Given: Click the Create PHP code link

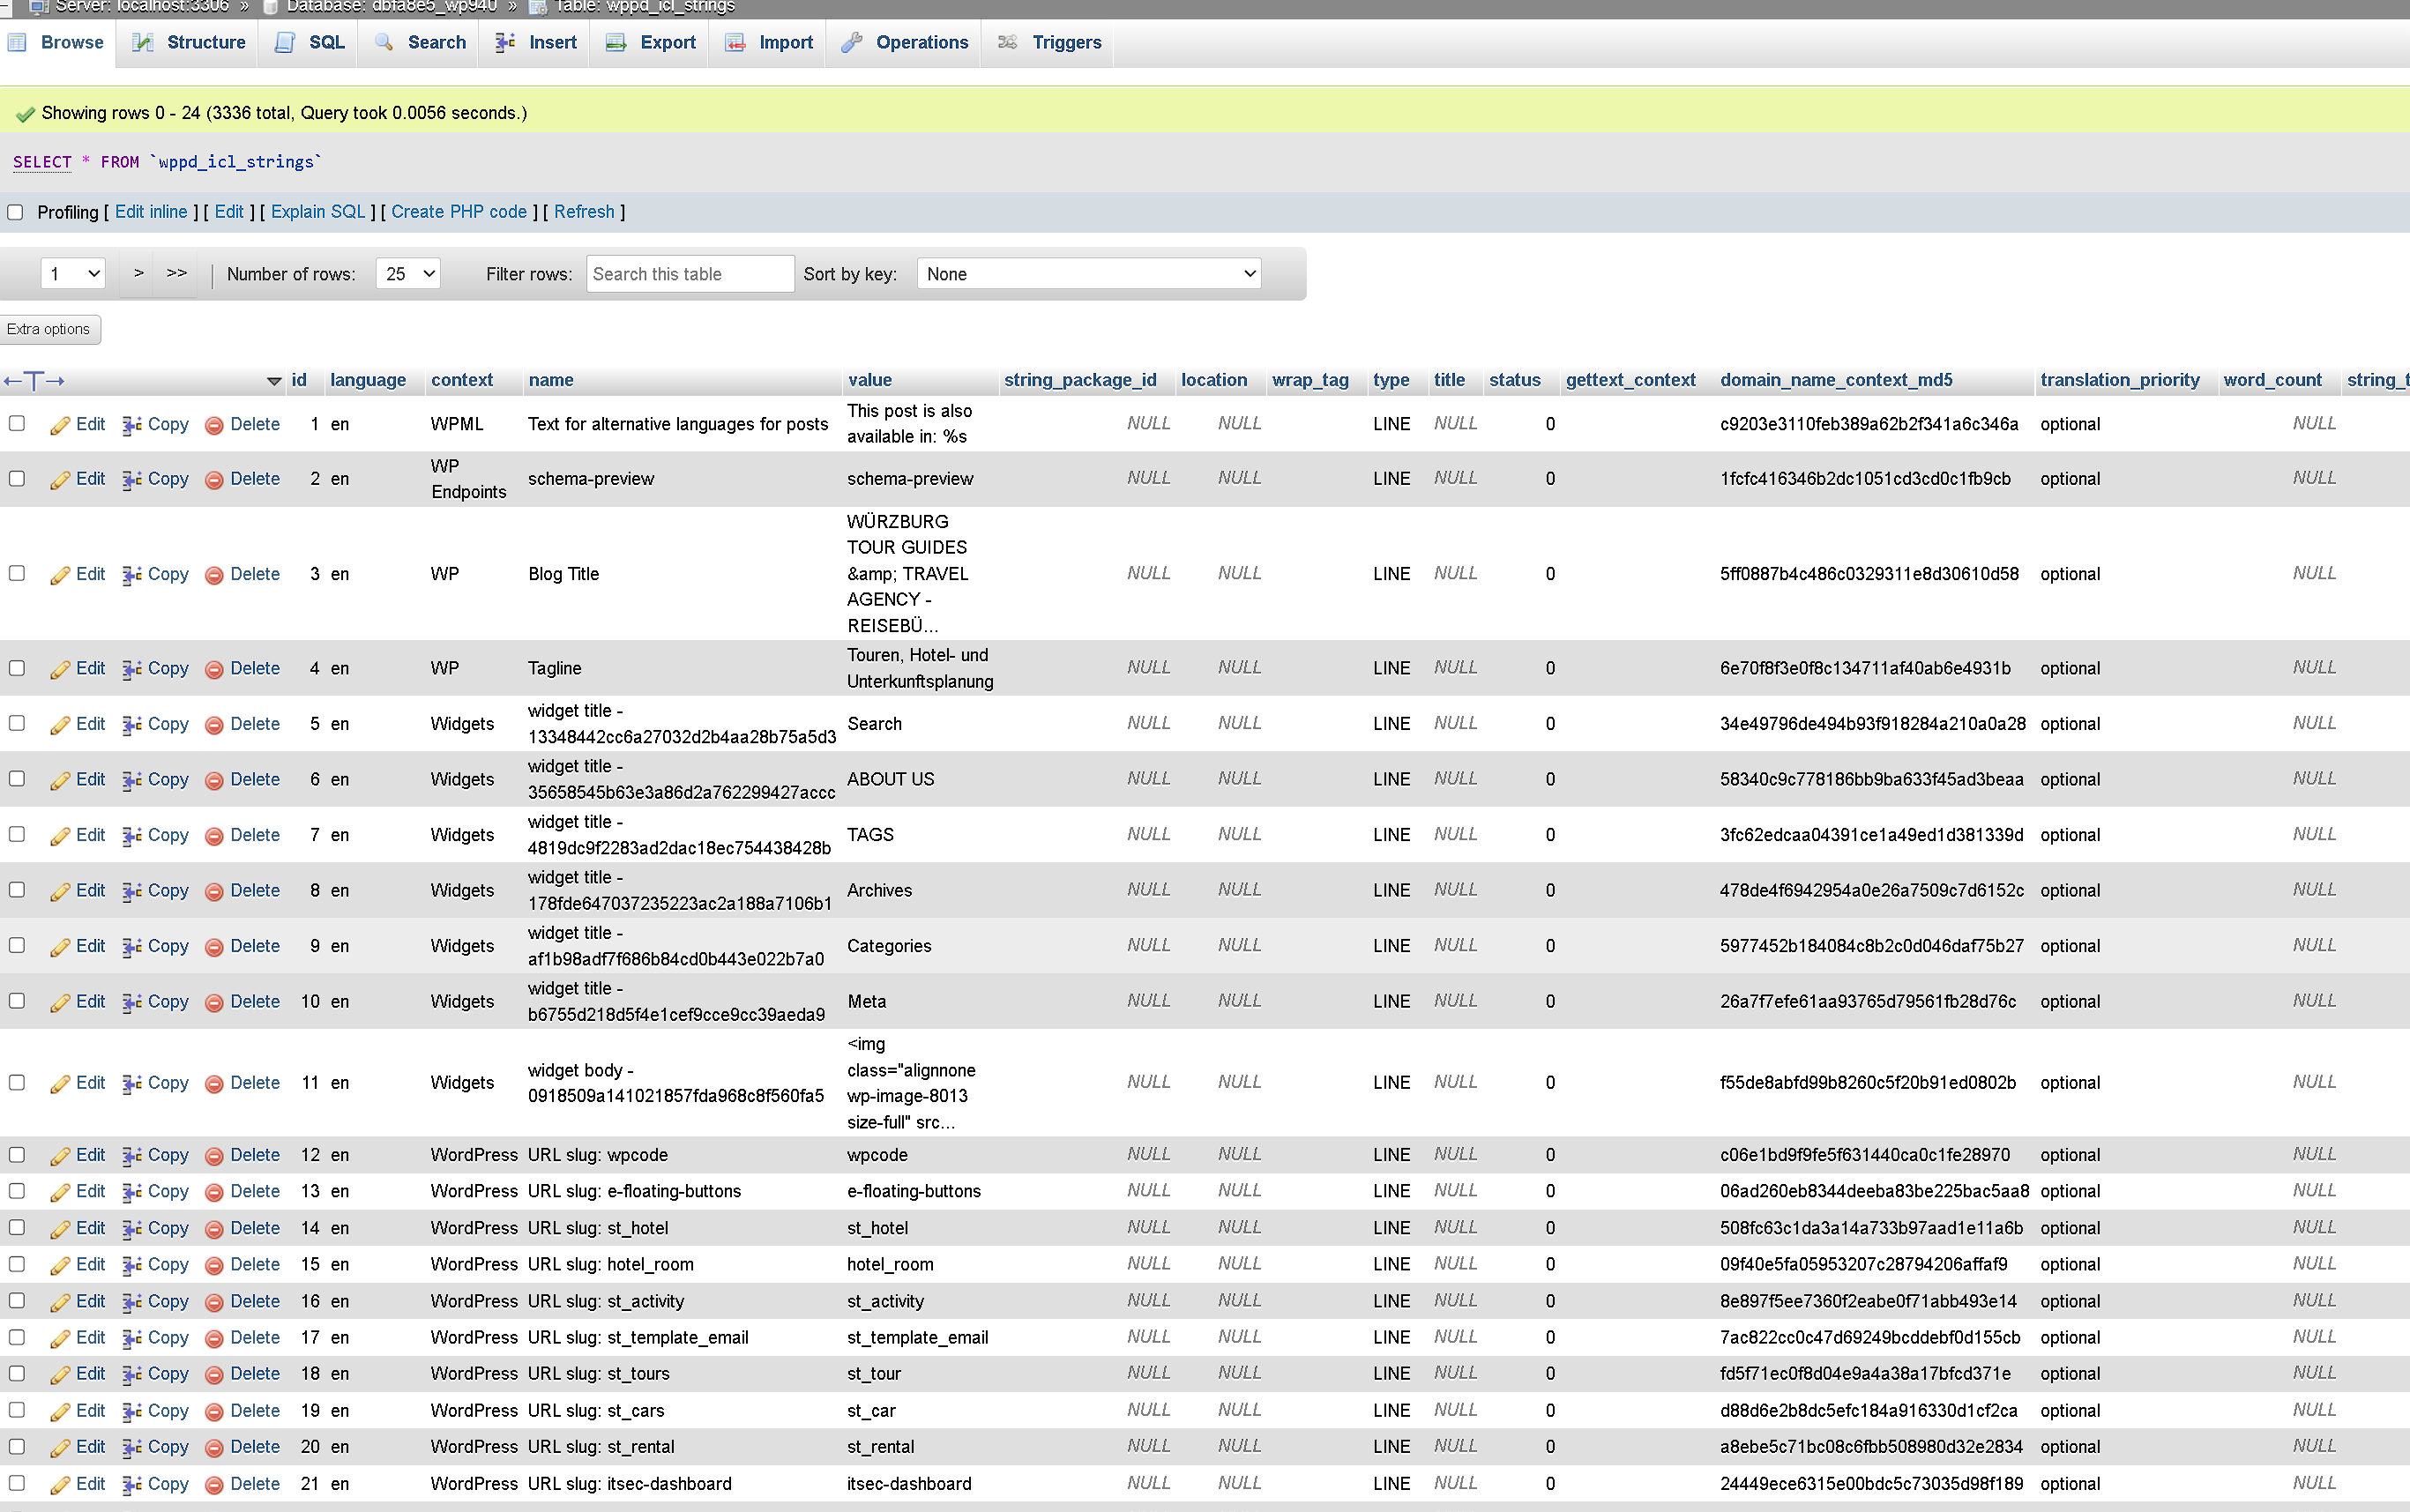Looking at the screenshot, I should (459, 212).
